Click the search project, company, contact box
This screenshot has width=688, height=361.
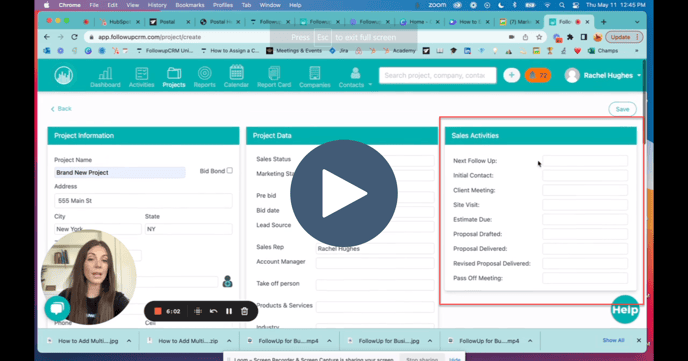[x=437, y=75]
